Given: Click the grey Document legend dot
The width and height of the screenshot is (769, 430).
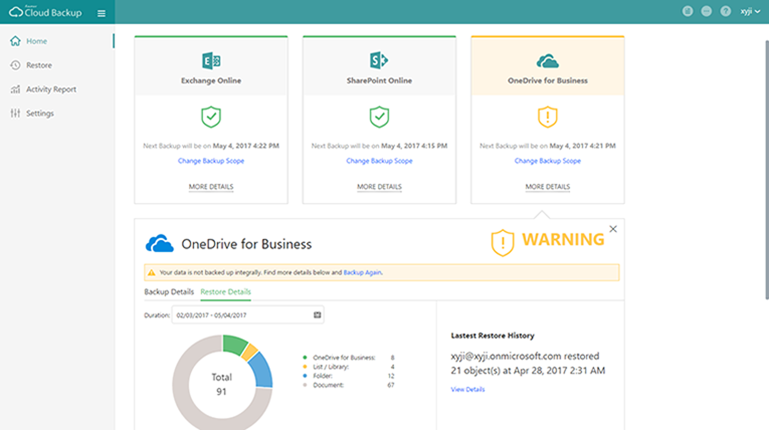Looking at the screenshot, I should [x=305, y=385].
